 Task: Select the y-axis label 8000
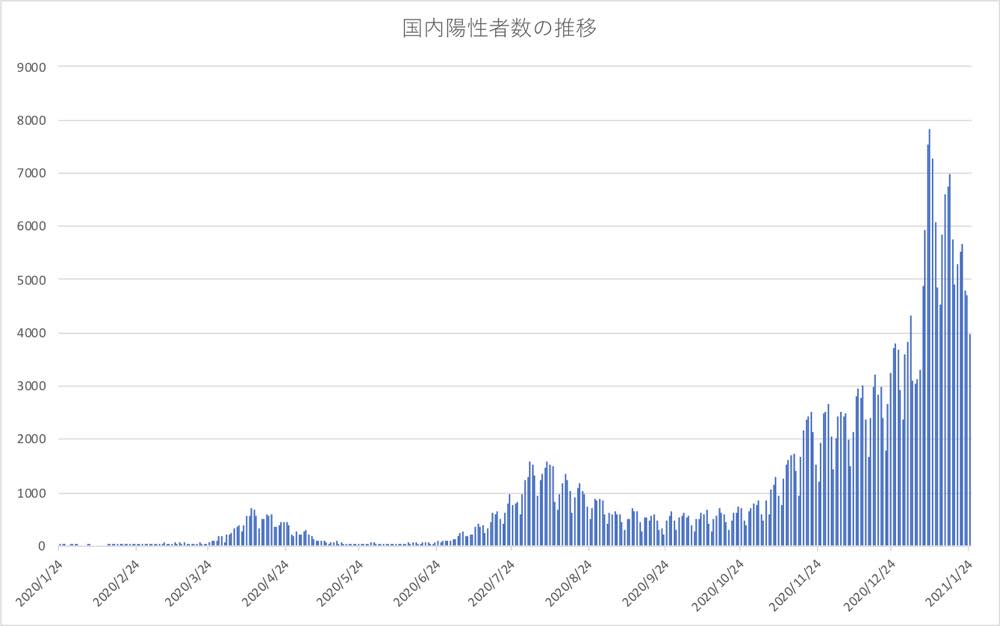point(32,120)
